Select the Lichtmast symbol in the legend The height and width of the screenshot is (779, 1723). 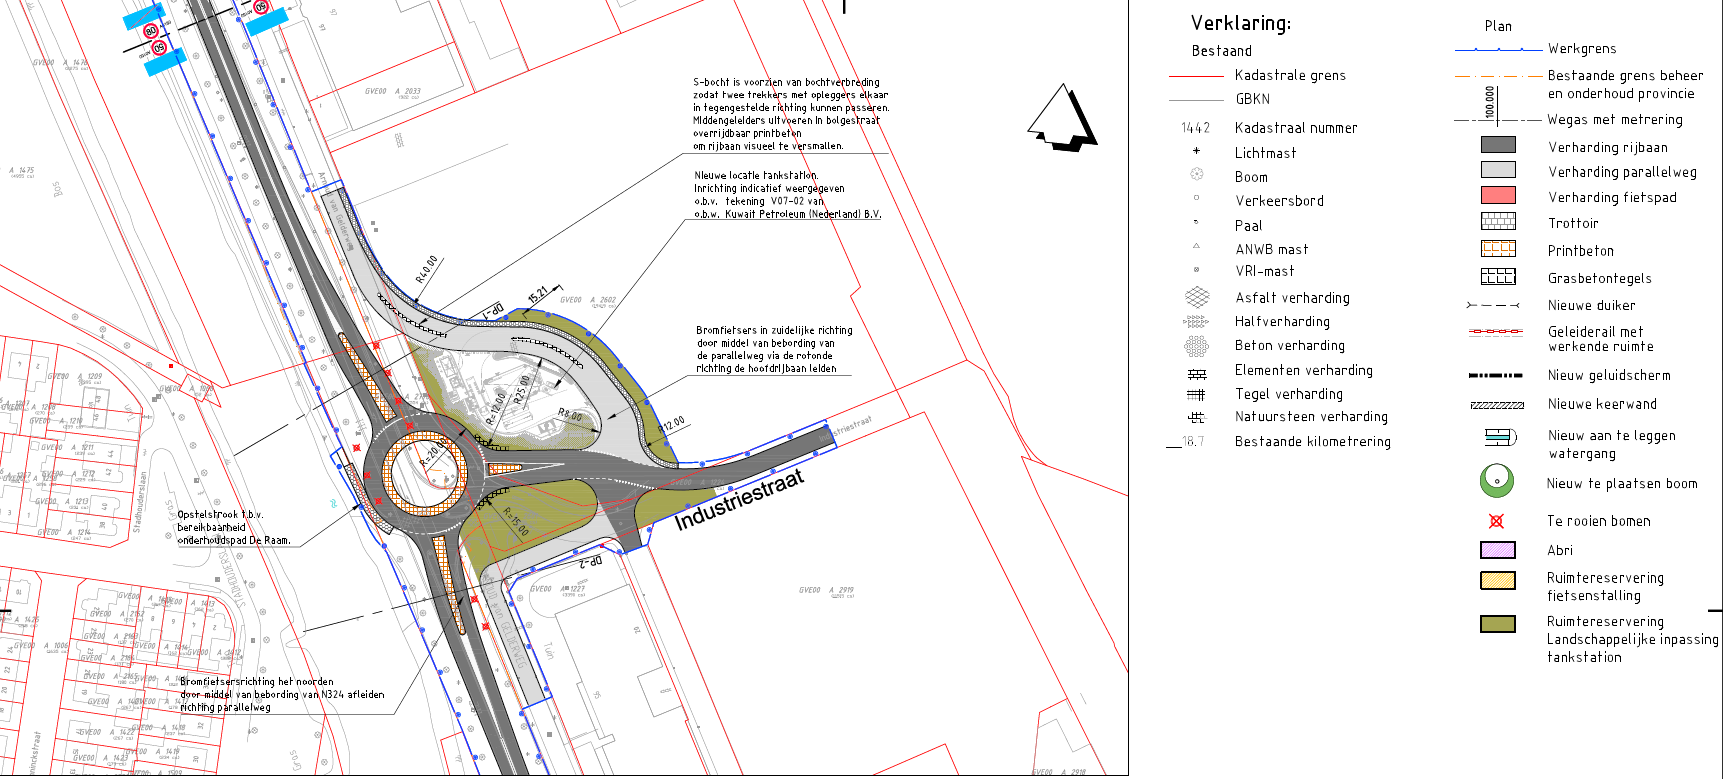1196,151
